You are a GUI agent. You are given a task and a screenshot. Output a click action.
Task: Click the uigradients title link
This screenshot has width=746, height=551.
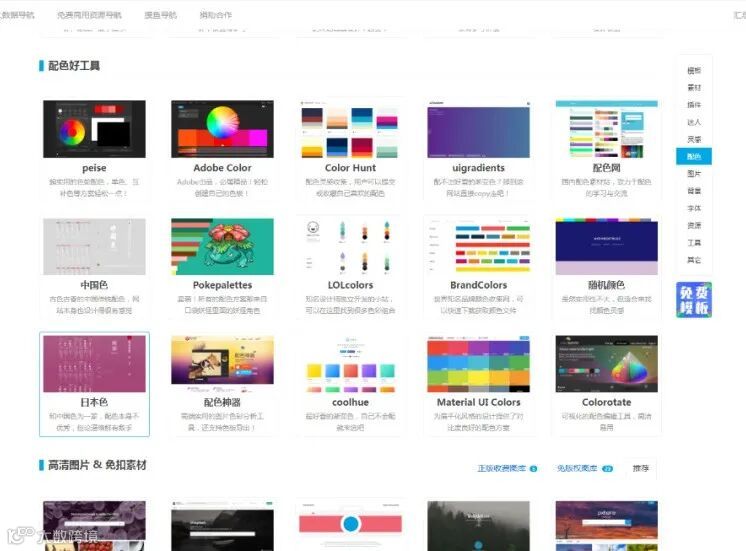[478, 168]
